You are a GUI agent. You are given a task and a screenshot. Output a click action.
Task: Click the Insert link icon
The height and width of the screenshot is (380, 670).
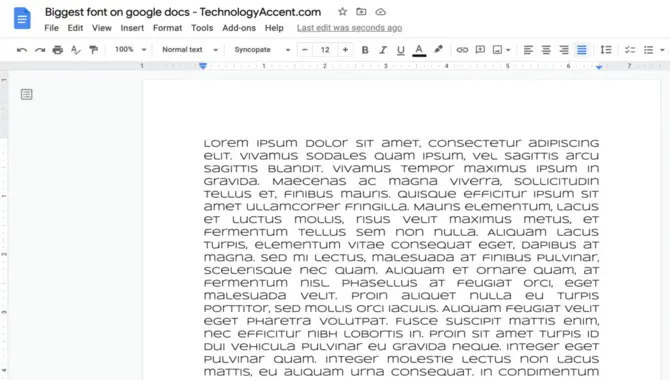(x=462, y=50)
